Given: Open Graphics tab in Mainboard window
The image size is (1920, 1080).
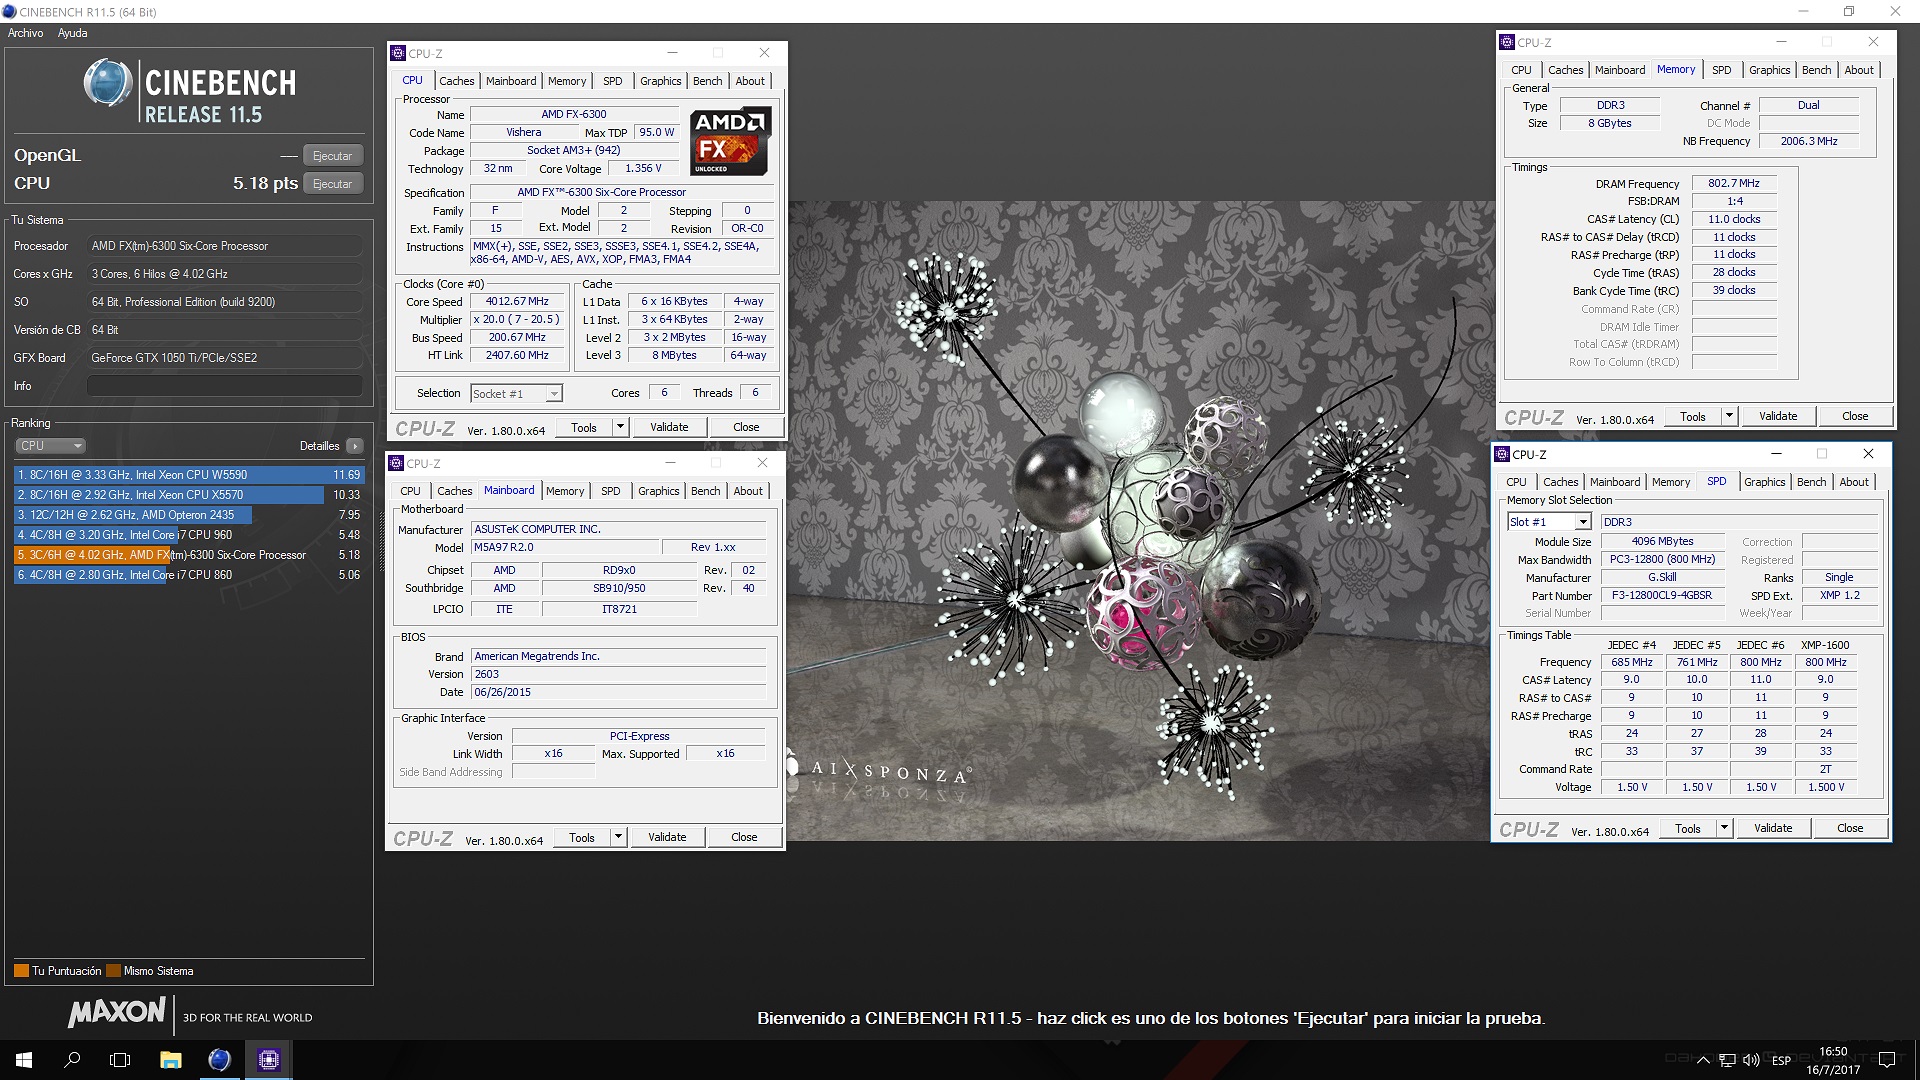Looking at the screenshot, I should [659, 491].
